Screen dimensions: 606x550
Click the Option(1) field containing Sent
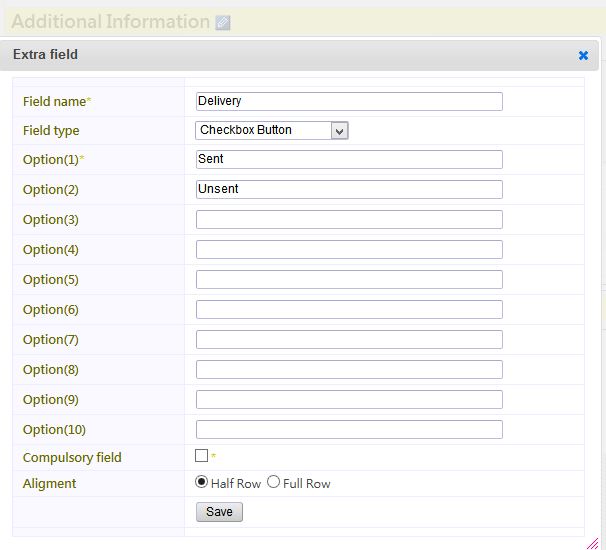click(x=349, y=159)
